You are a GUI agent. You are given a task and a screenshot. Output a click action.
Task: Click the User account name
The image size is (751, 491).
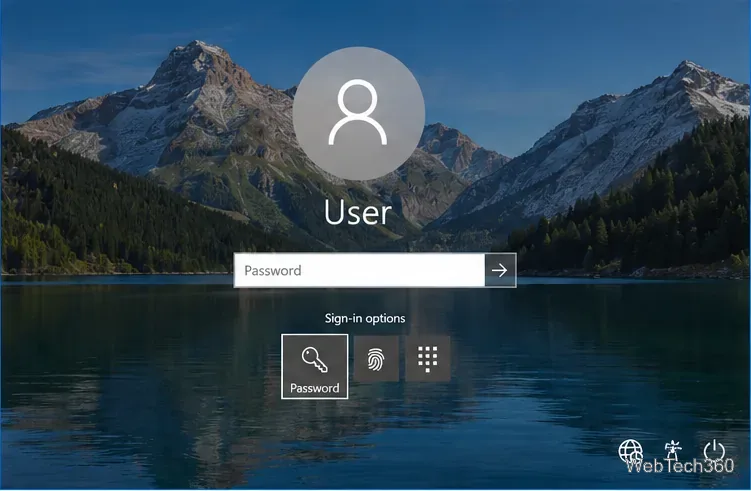(x=358, y=212)
